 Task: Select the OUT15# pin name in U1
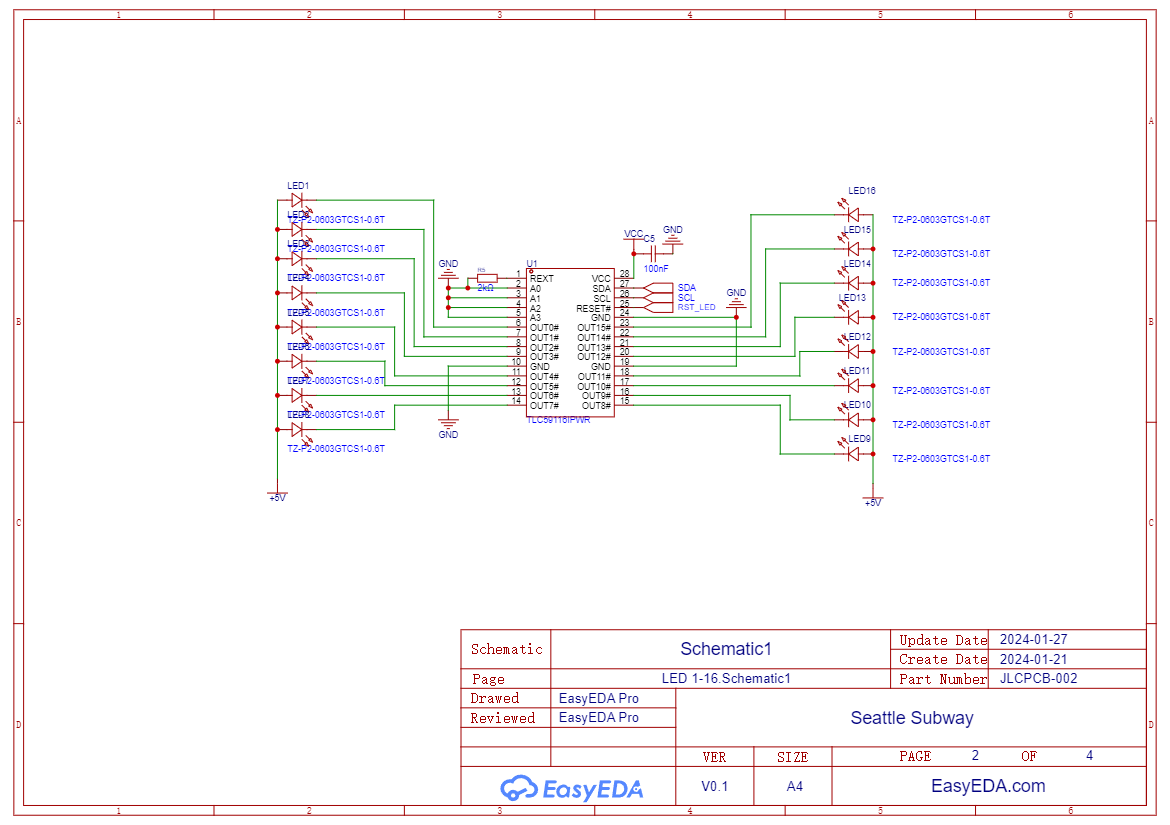(594, 327)
